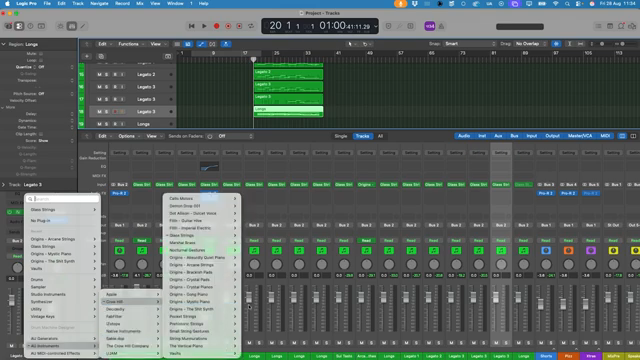Image resolution: width=640 pixels, height=360 pixels.
Task: Toggle Sends on Faders power button
Action: (x=210, y=136)
